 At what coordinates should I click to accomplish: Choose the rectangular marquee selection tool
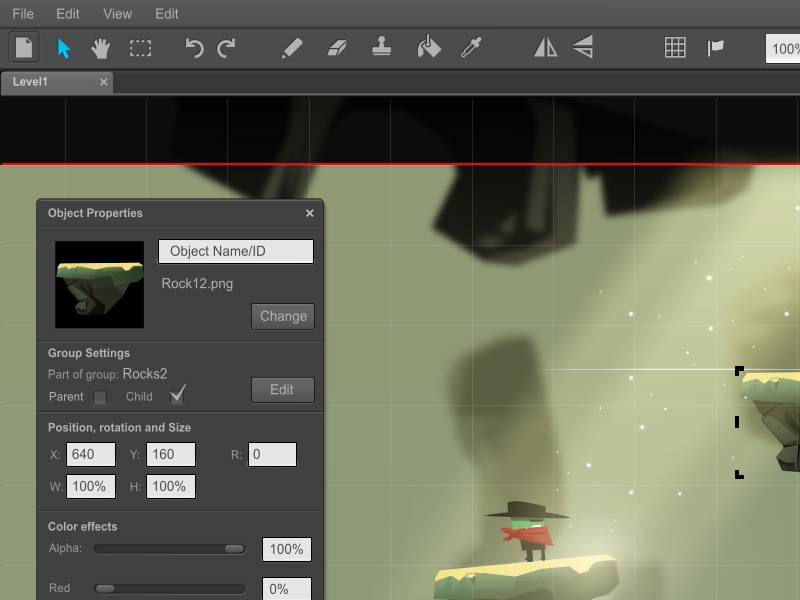pos(140,47)
